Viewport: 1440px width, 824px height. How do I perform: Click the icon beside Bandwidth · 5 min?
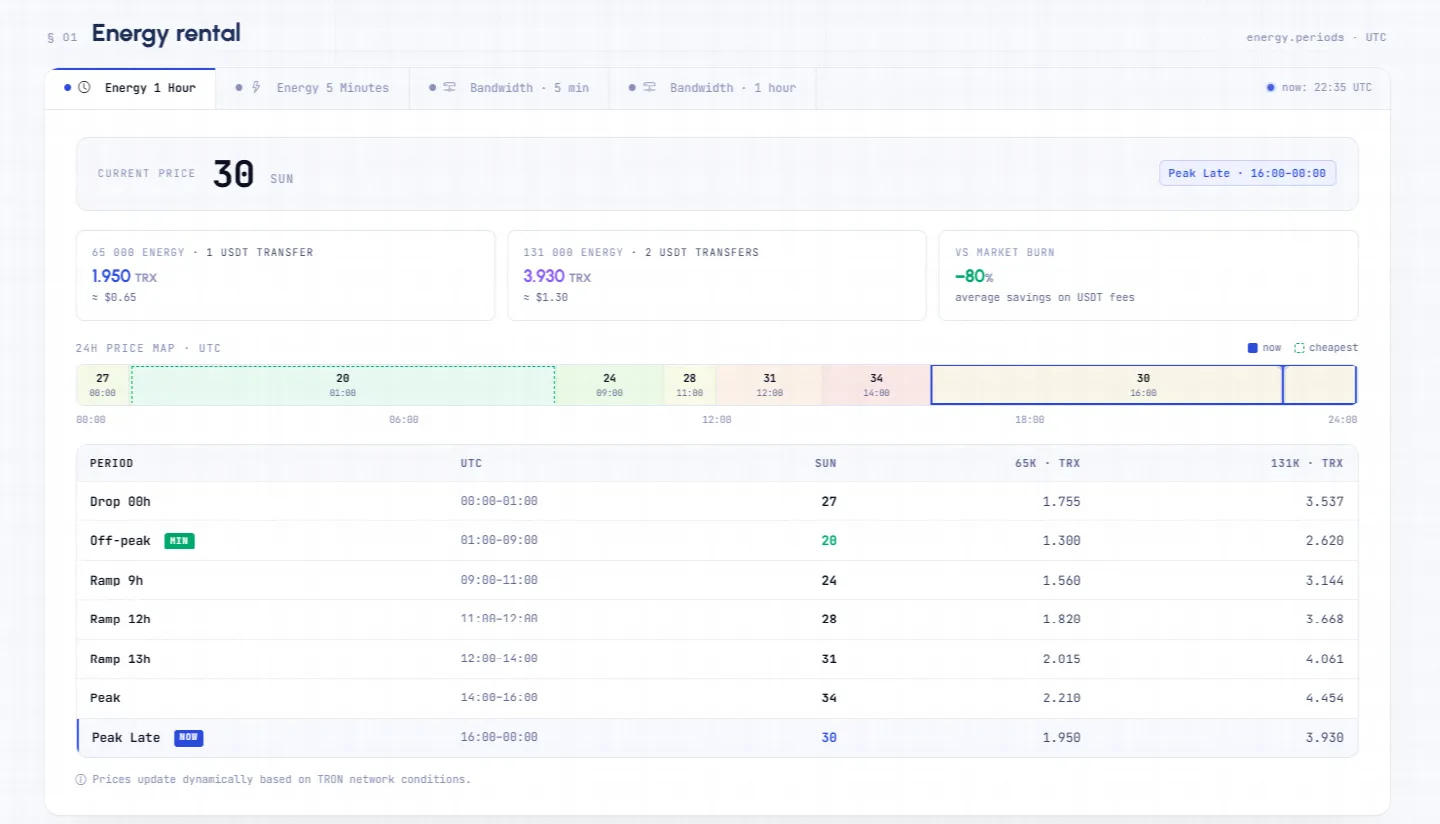[450, 88]
